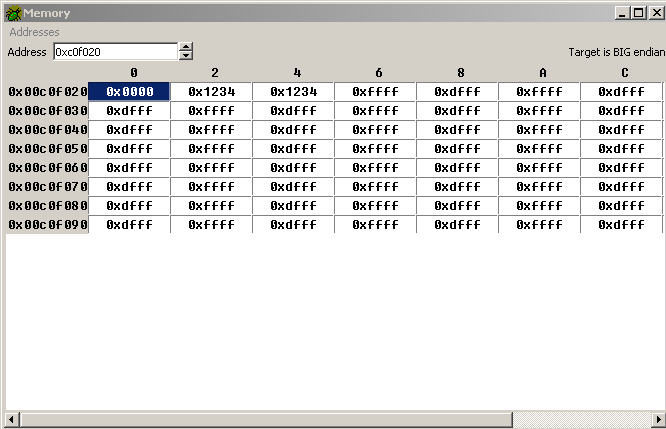The height and width of the screenshot is (429, 666).
Task: Select column 4 cell in row 0x00c0f070
Action: point(293,186)
